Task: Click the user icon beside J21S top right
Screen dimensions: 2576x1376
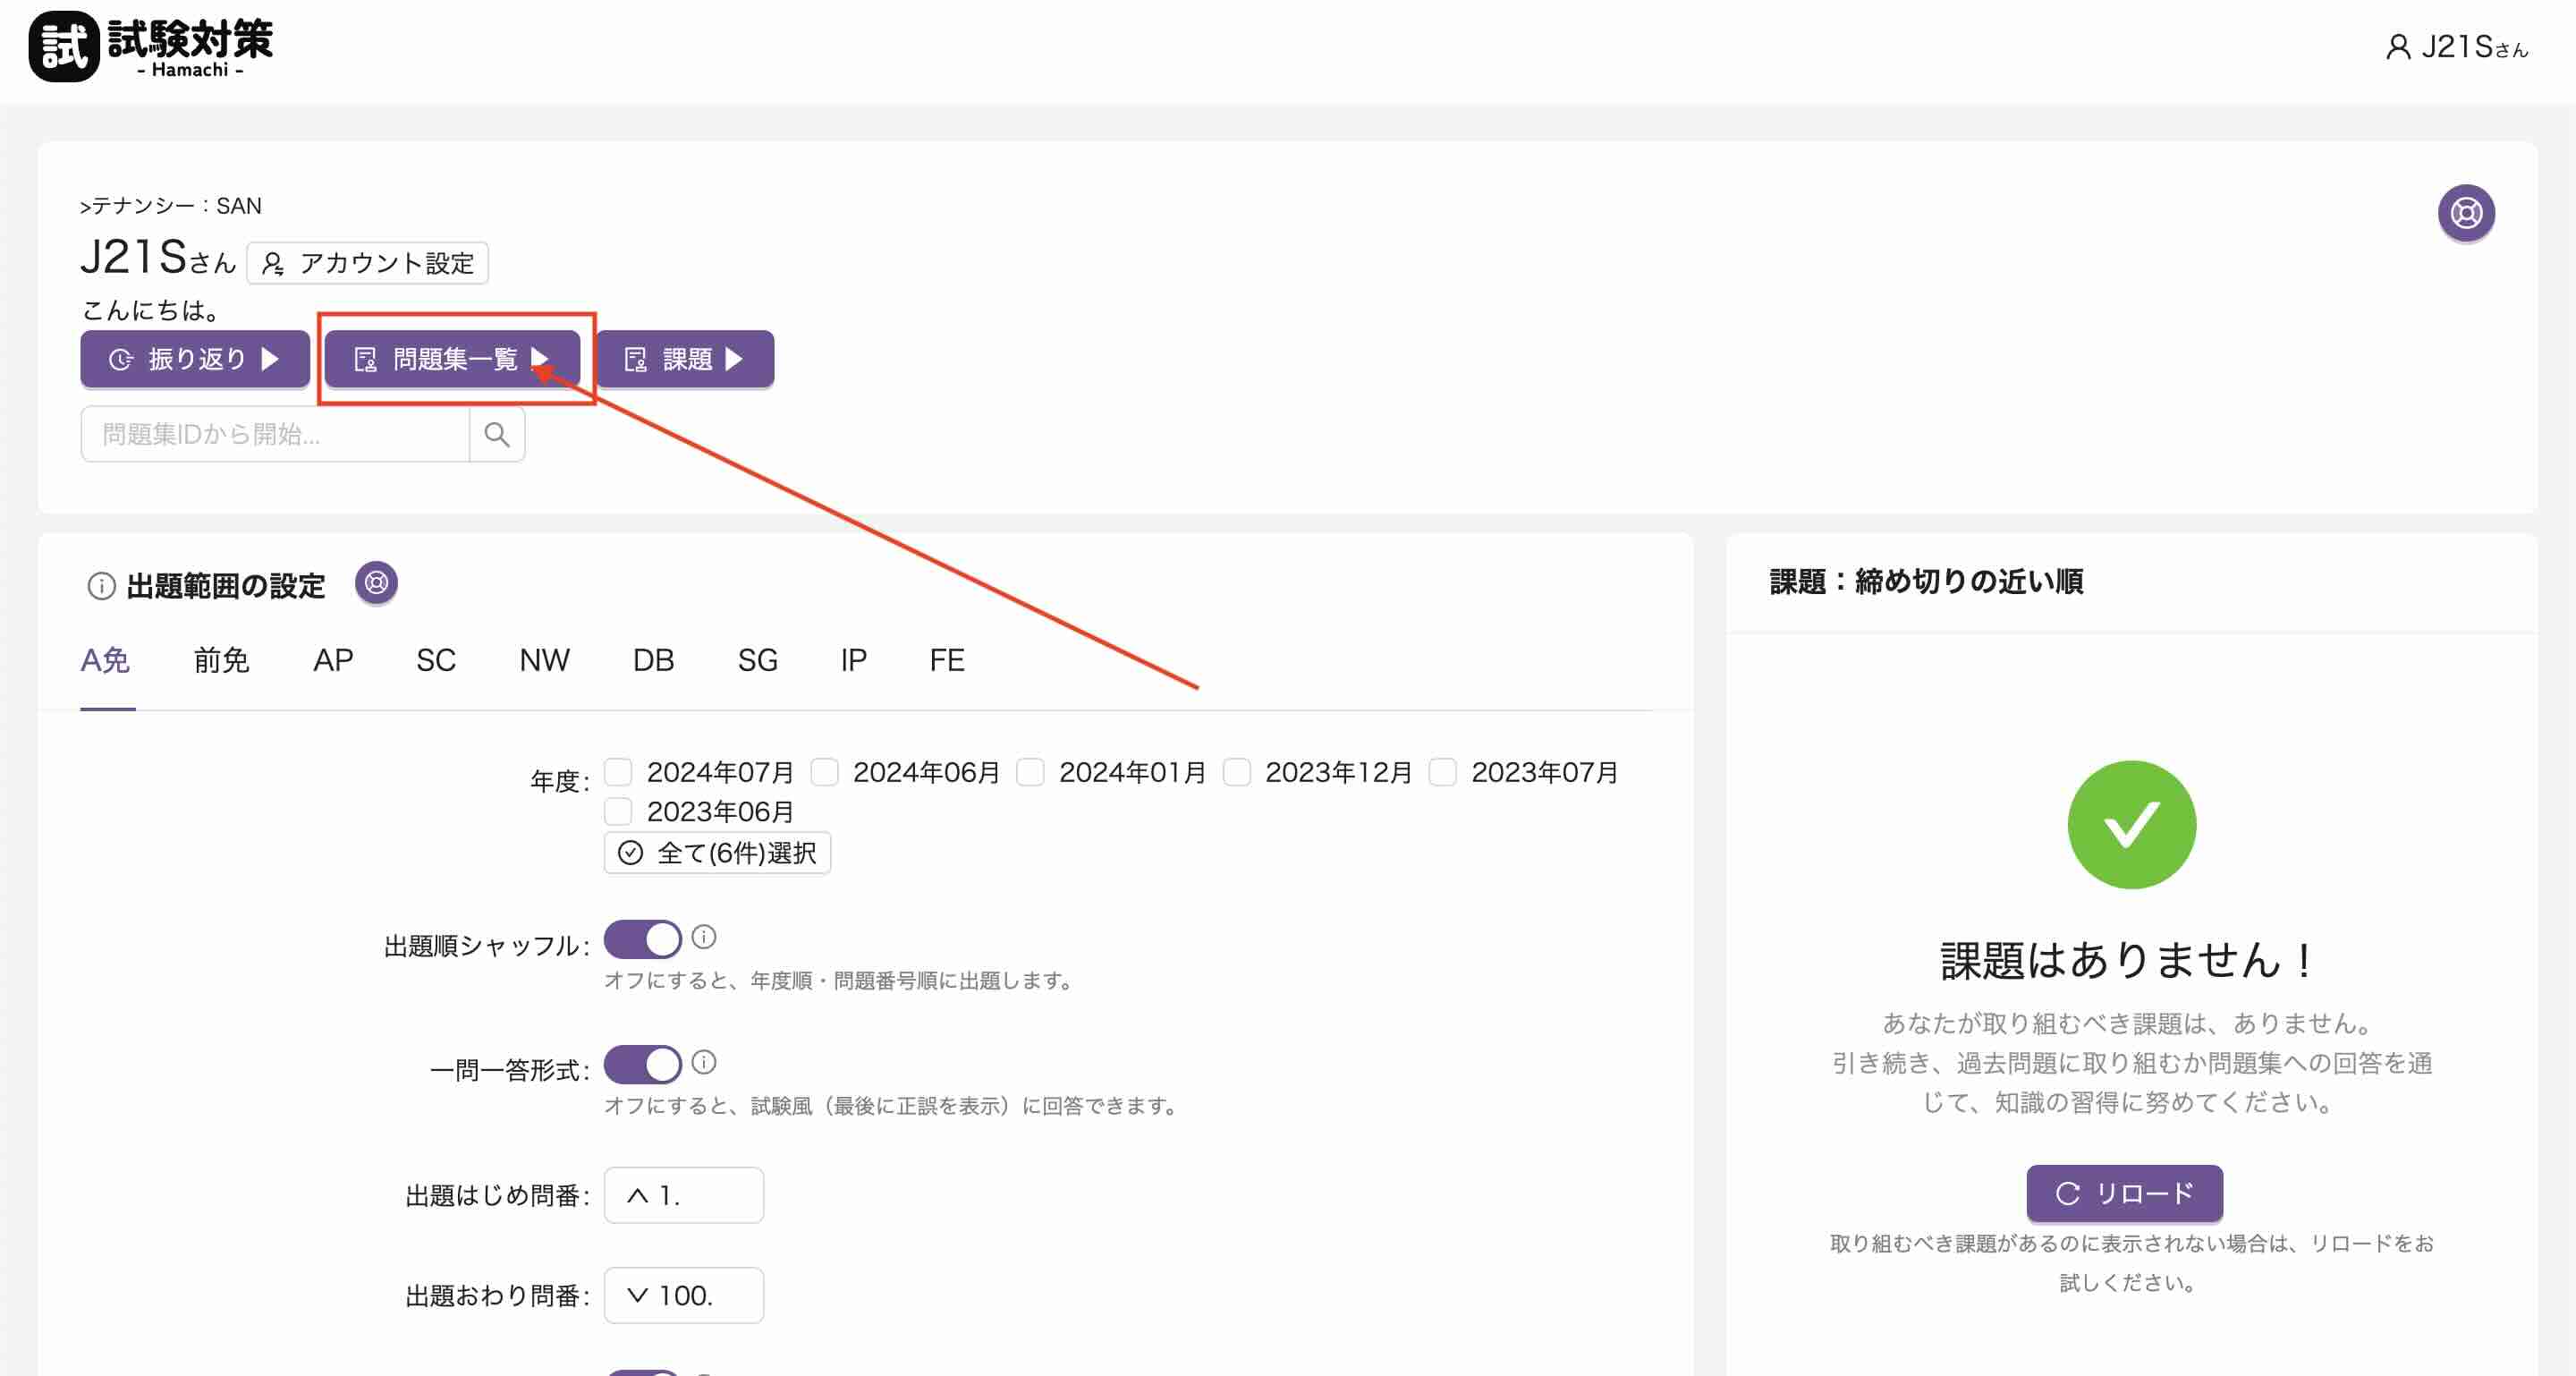Action: [2397, 47]
